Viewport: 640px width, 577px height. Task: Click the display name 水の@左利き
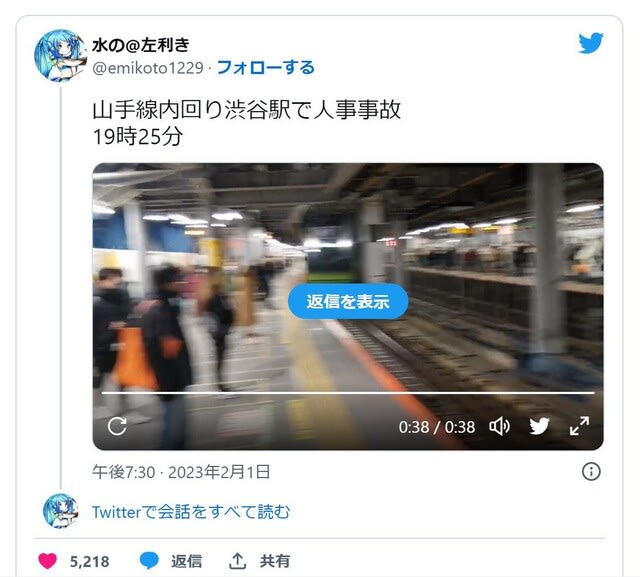point(141,45)
